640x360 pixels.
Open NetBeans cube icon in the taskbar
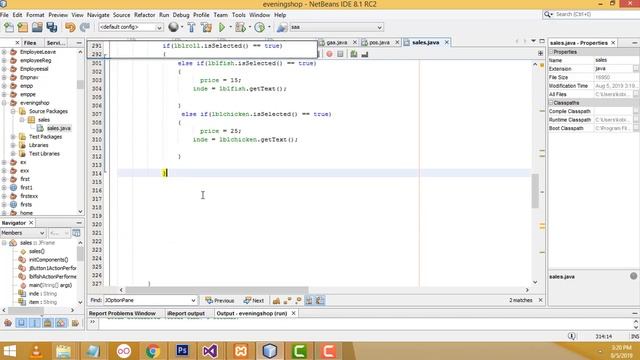(269, 351)
